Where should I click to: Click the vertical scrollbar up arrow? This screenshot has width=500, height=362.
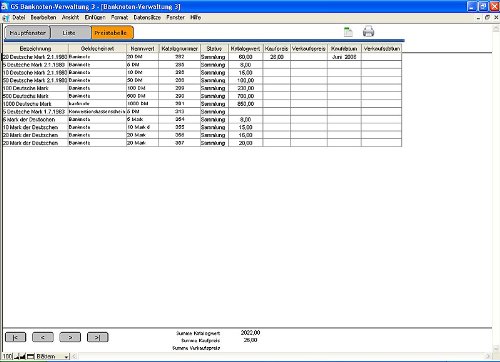click(496, 29)
